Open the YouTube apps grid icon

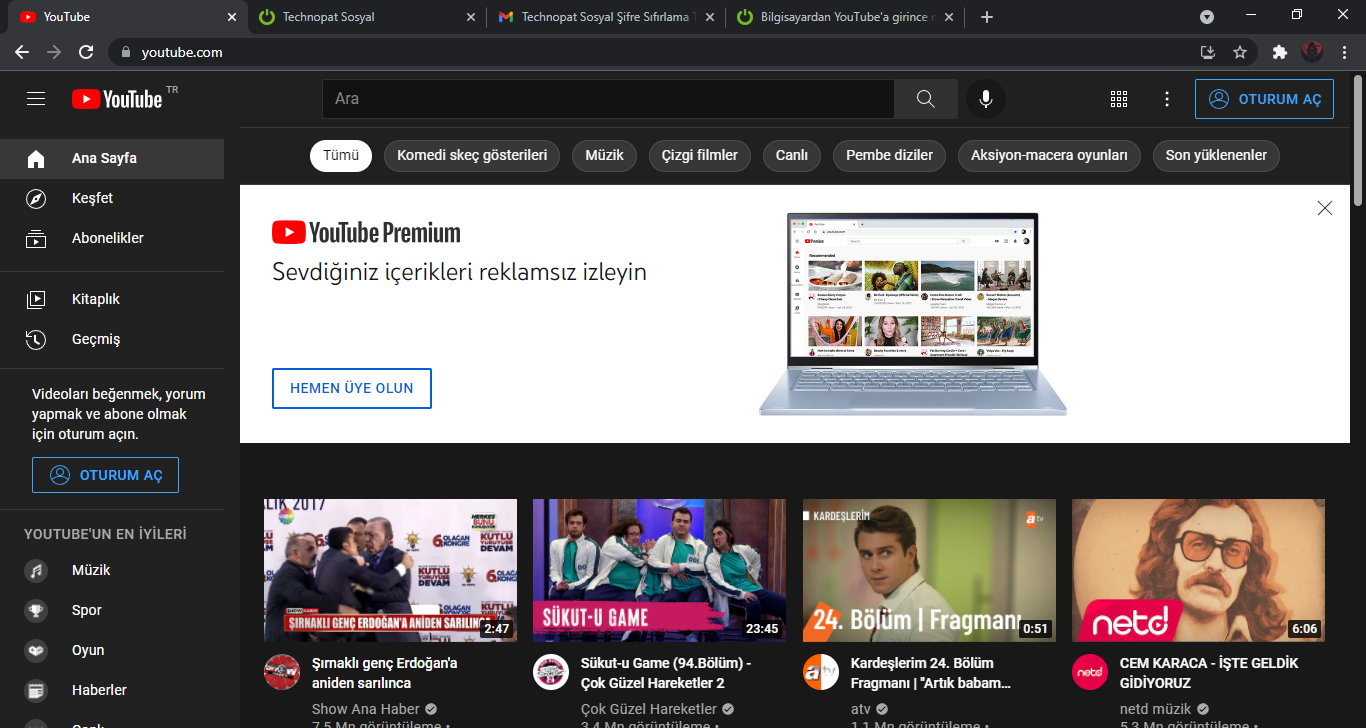pos(1119,99)
